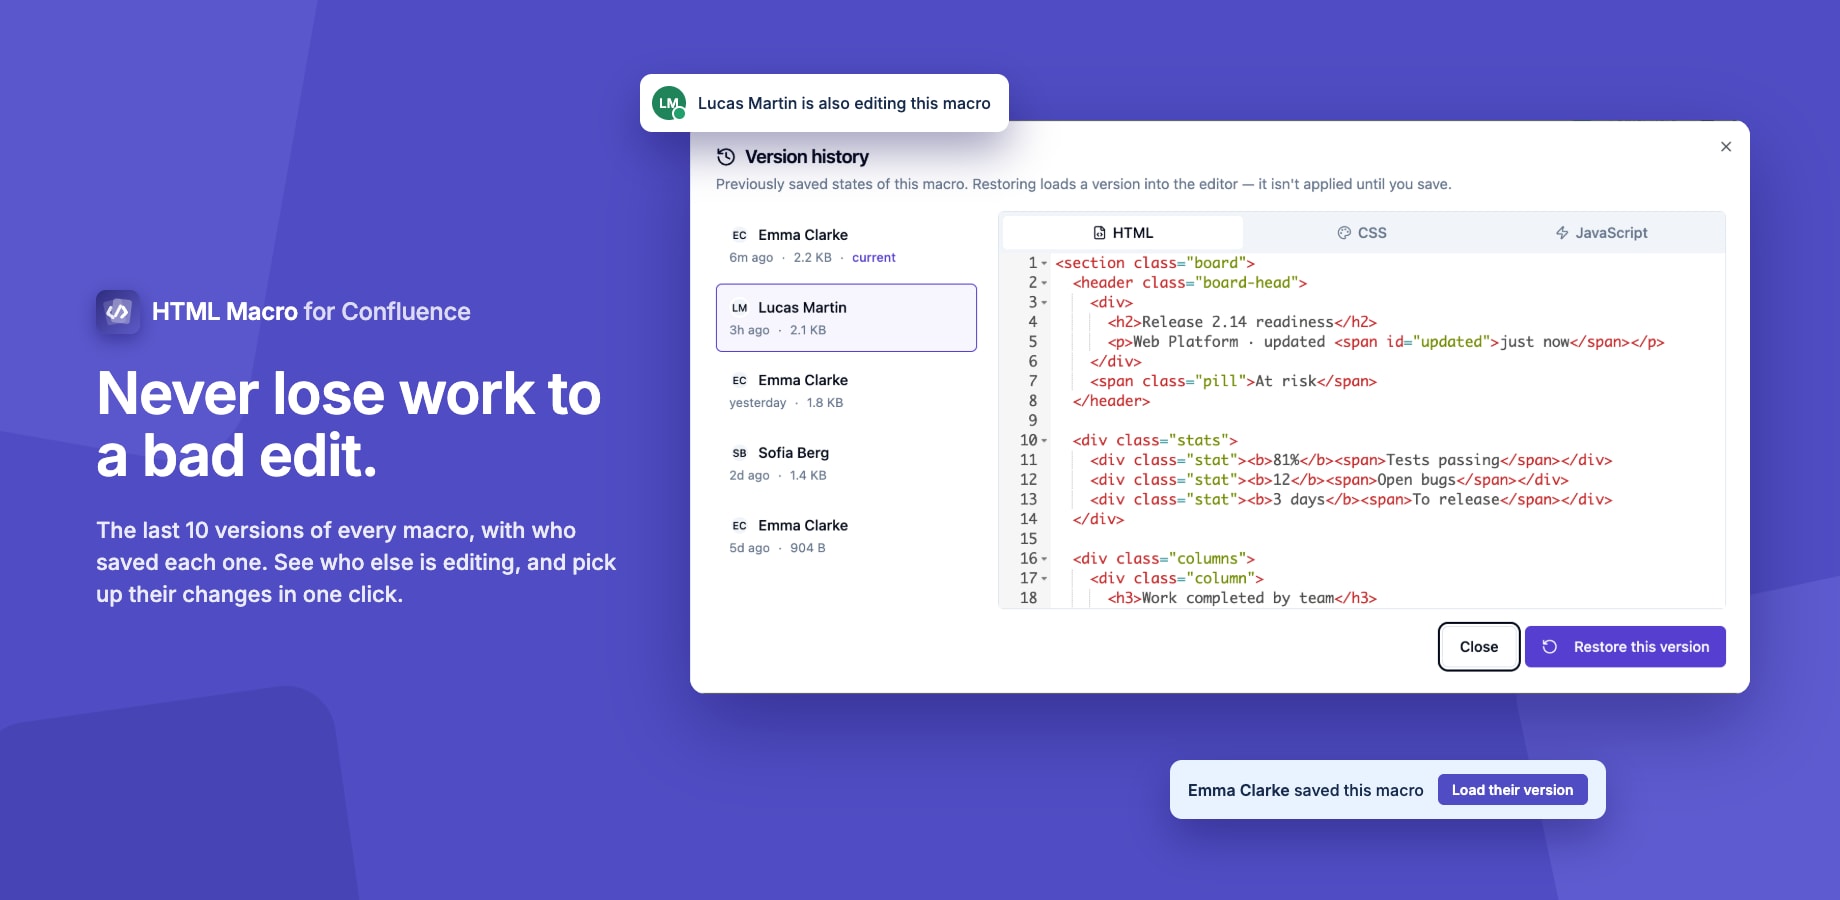This screenshot has height=900, width=1840.
Task: Click the SB avatar for Sofia Berg
Action: tap(740, 453)
